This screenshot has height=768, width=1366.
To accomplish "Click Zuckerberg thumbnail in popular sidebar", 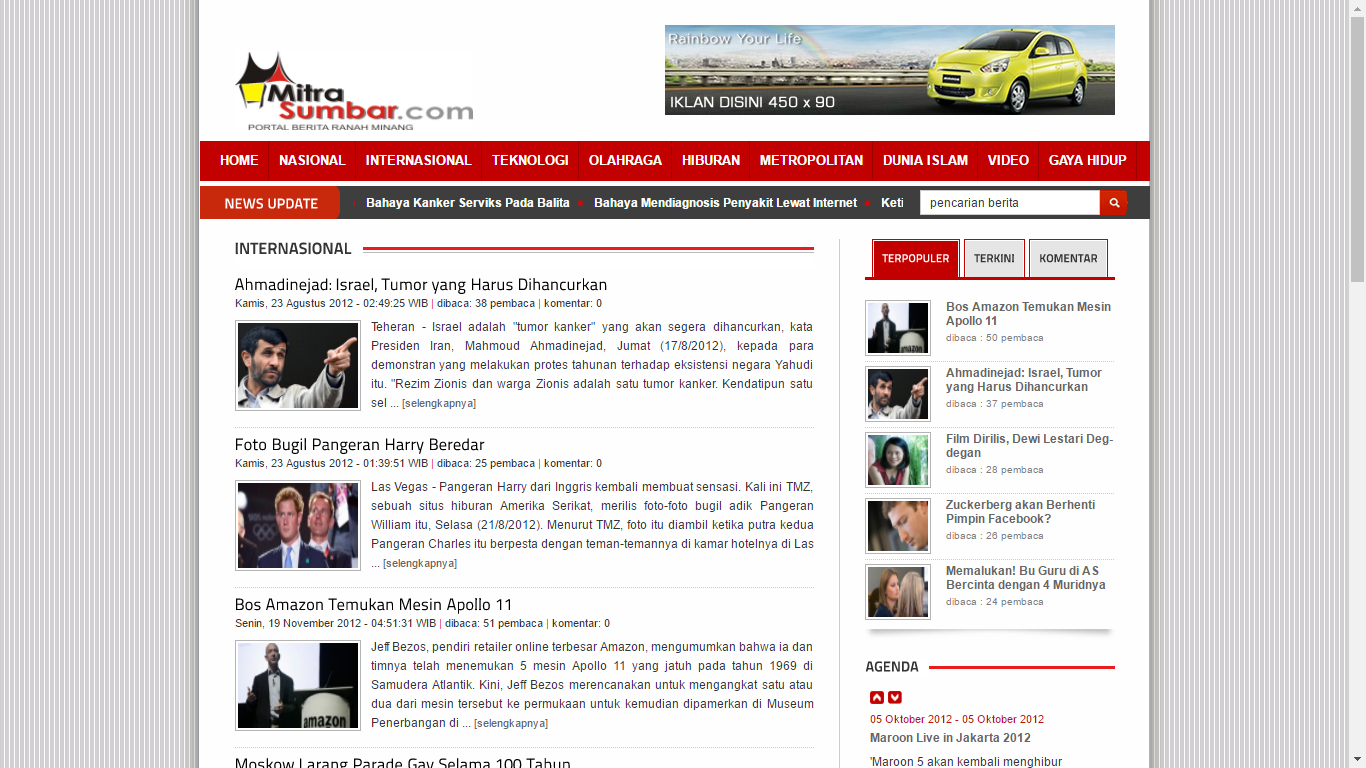I will 897,526.
